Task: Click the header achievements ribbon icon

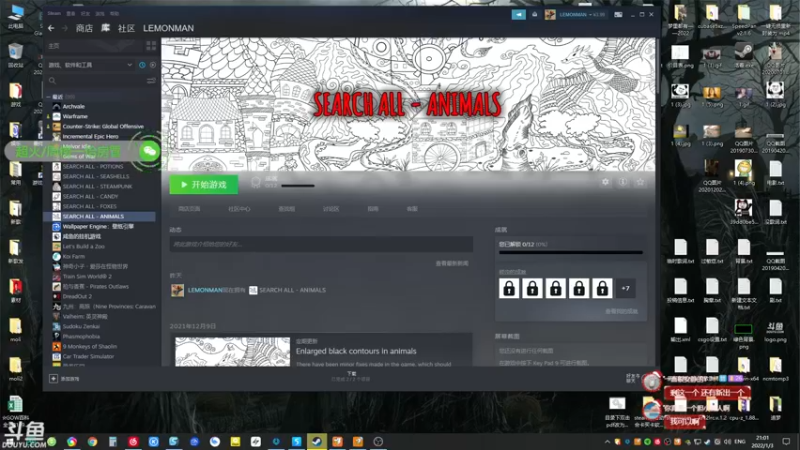Action: coord(256,182)
